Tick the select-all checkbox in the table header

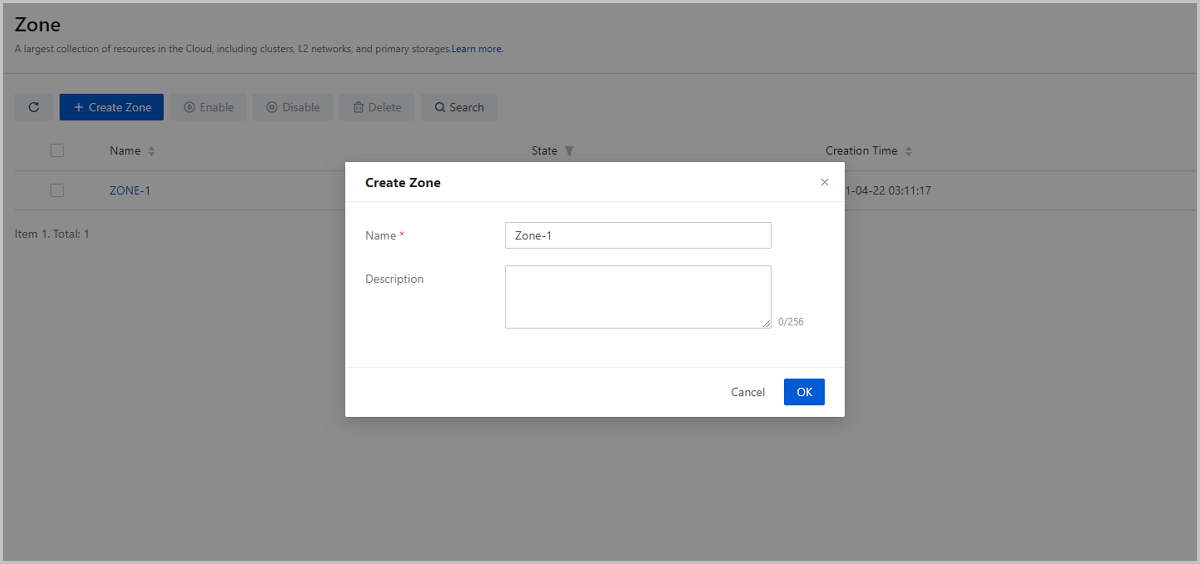(x=57, y=151)
